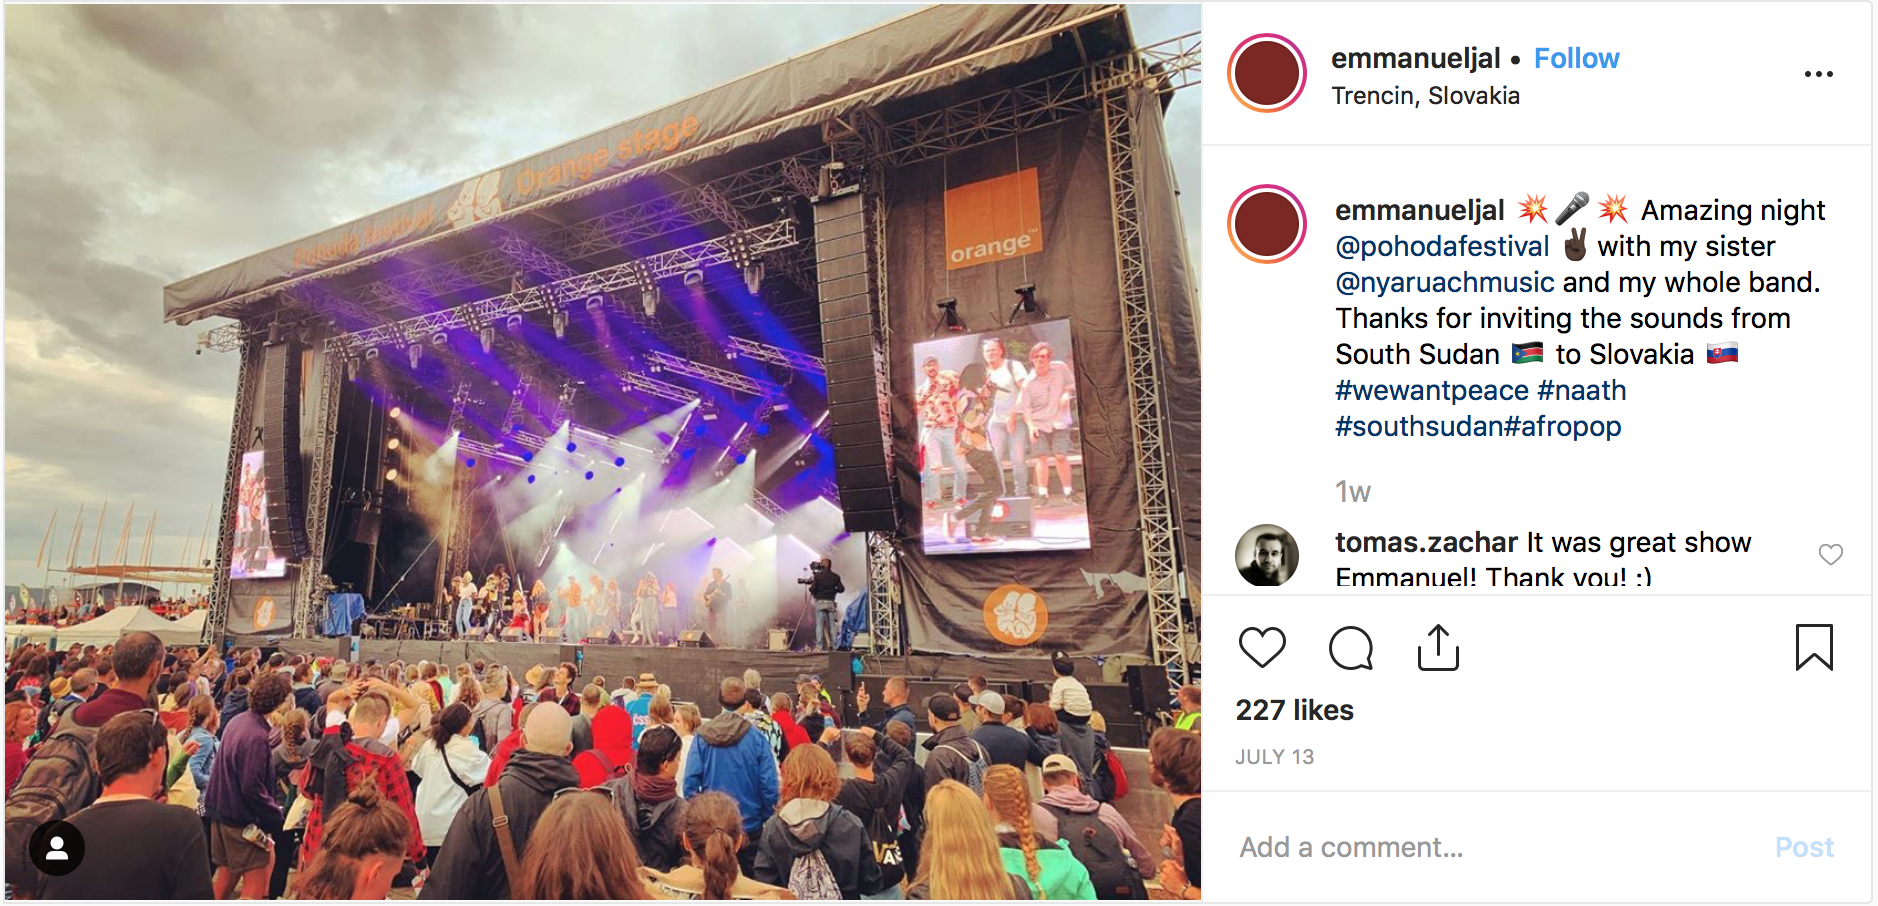
Task: Open #southsudan hashtag
Action: point(1420,426)
